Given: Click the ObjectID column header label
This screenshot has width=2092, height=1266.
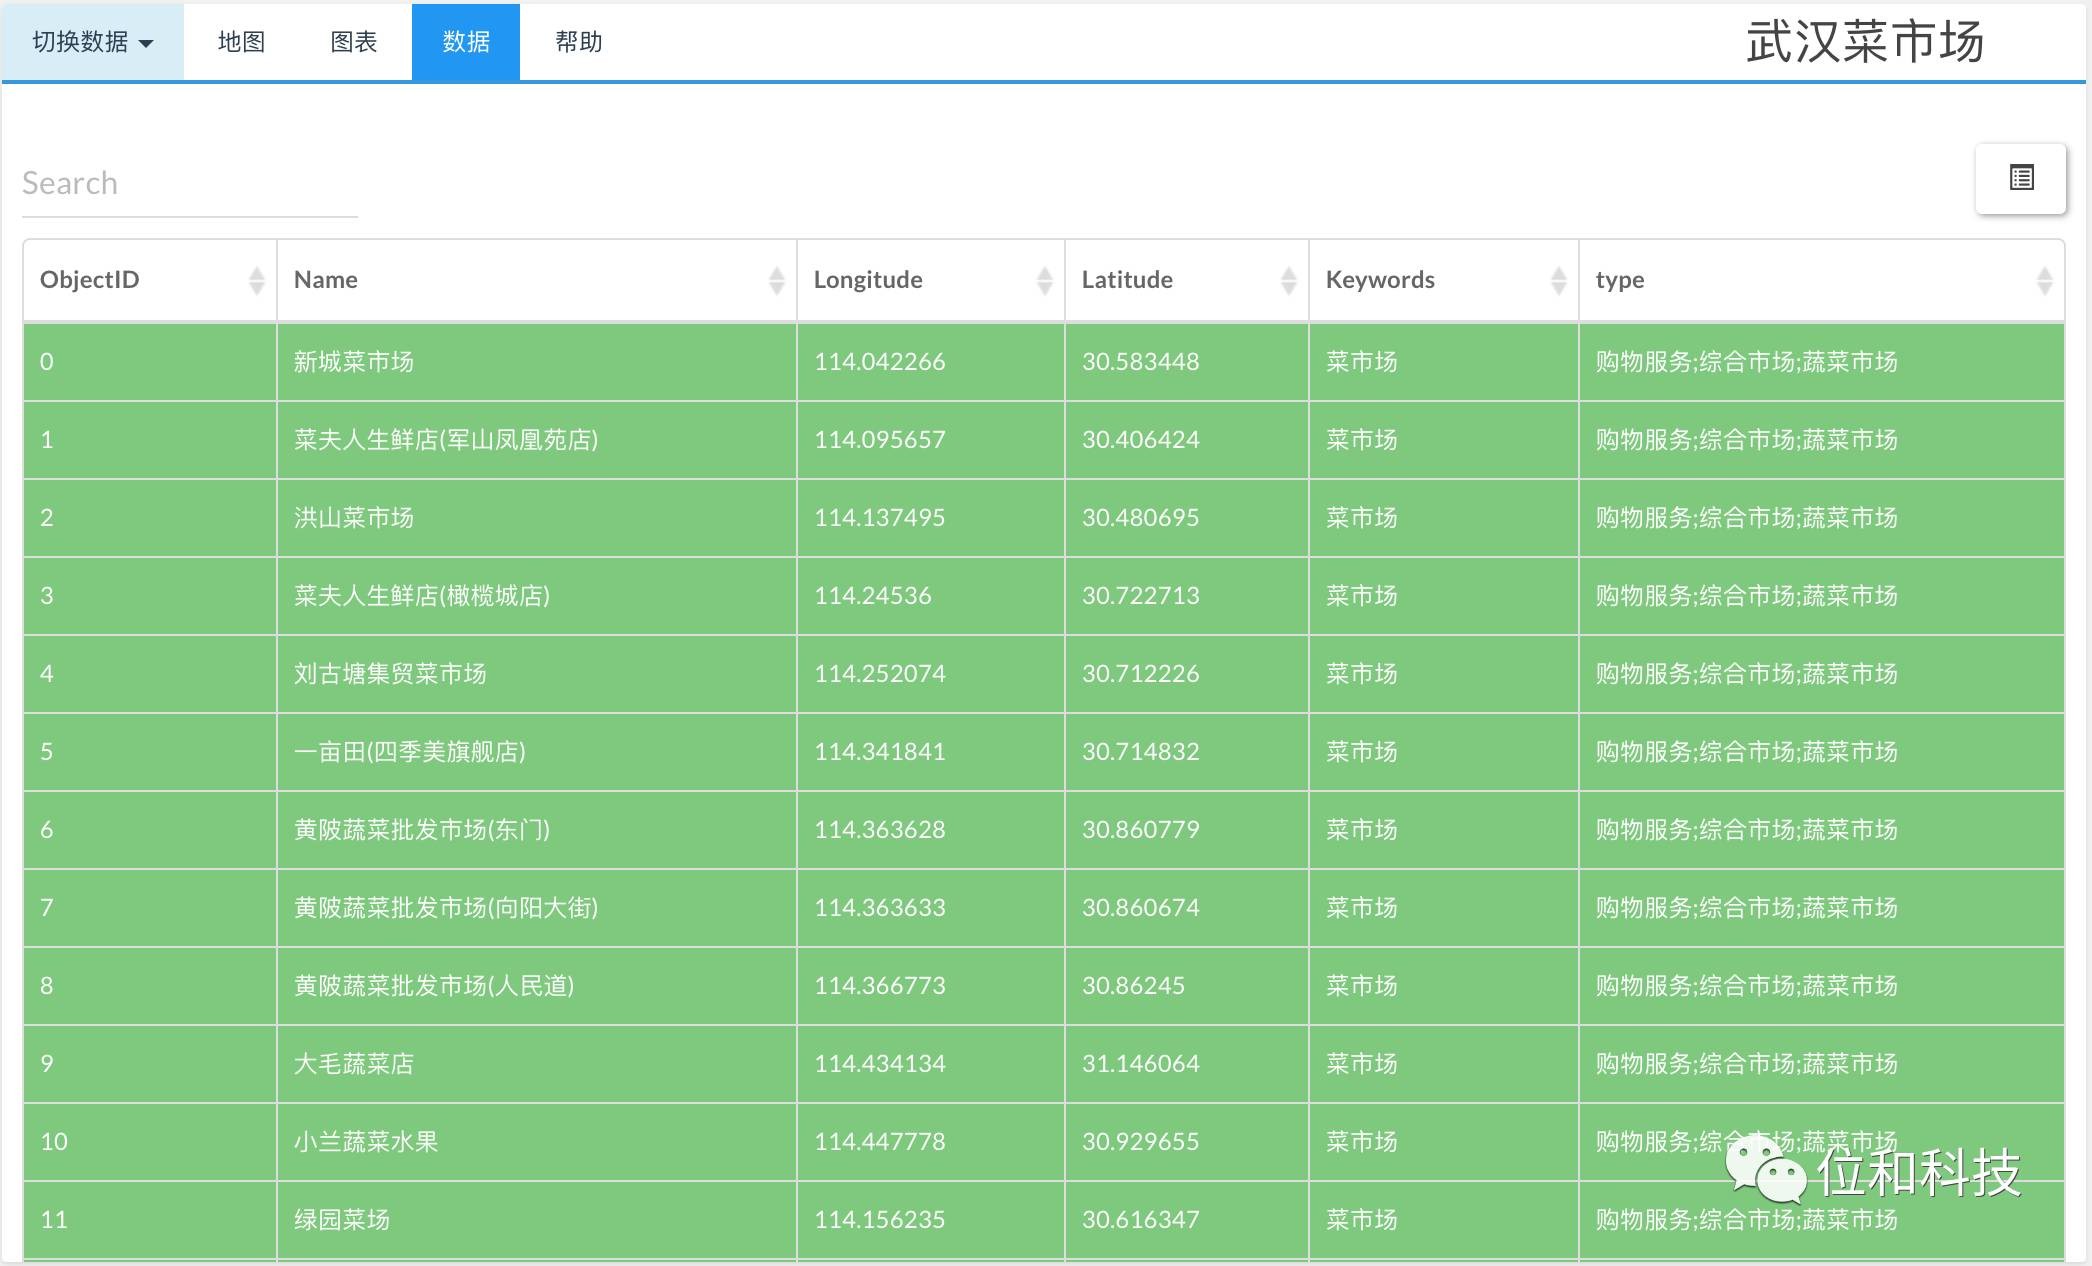Looking at the screenshot, I should (x=90, y=280).
